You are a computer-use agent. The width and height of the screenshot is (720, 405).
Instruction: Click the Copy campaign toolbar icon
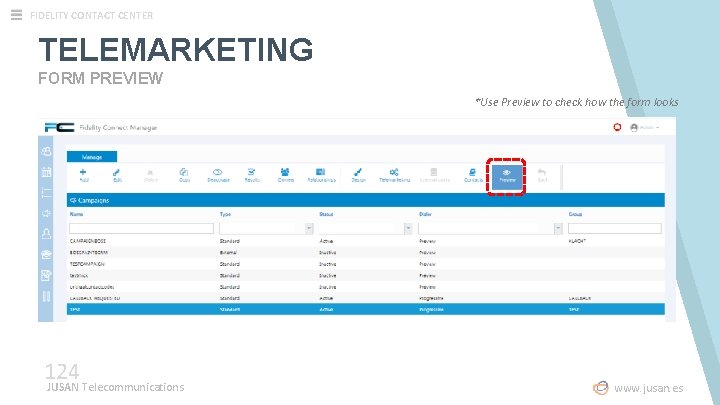click(184, 175)
